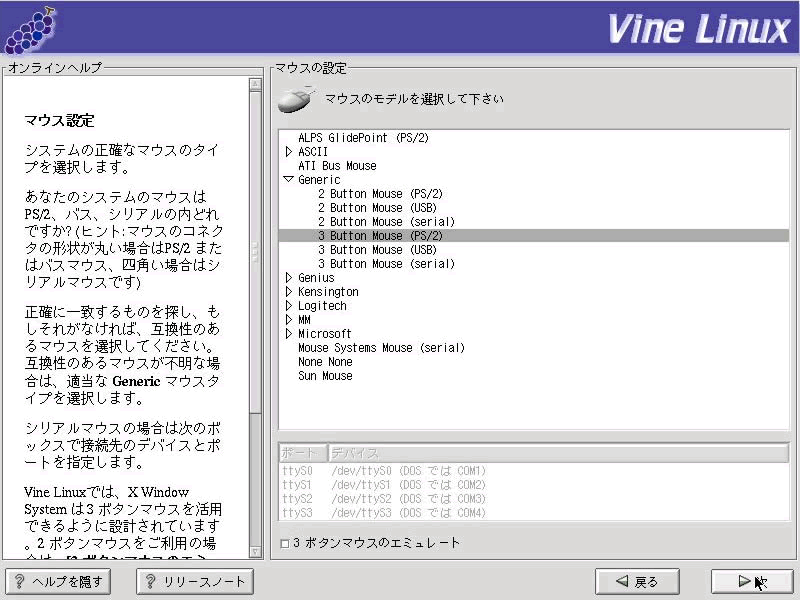Select Sun Mouse

point(325,376)
